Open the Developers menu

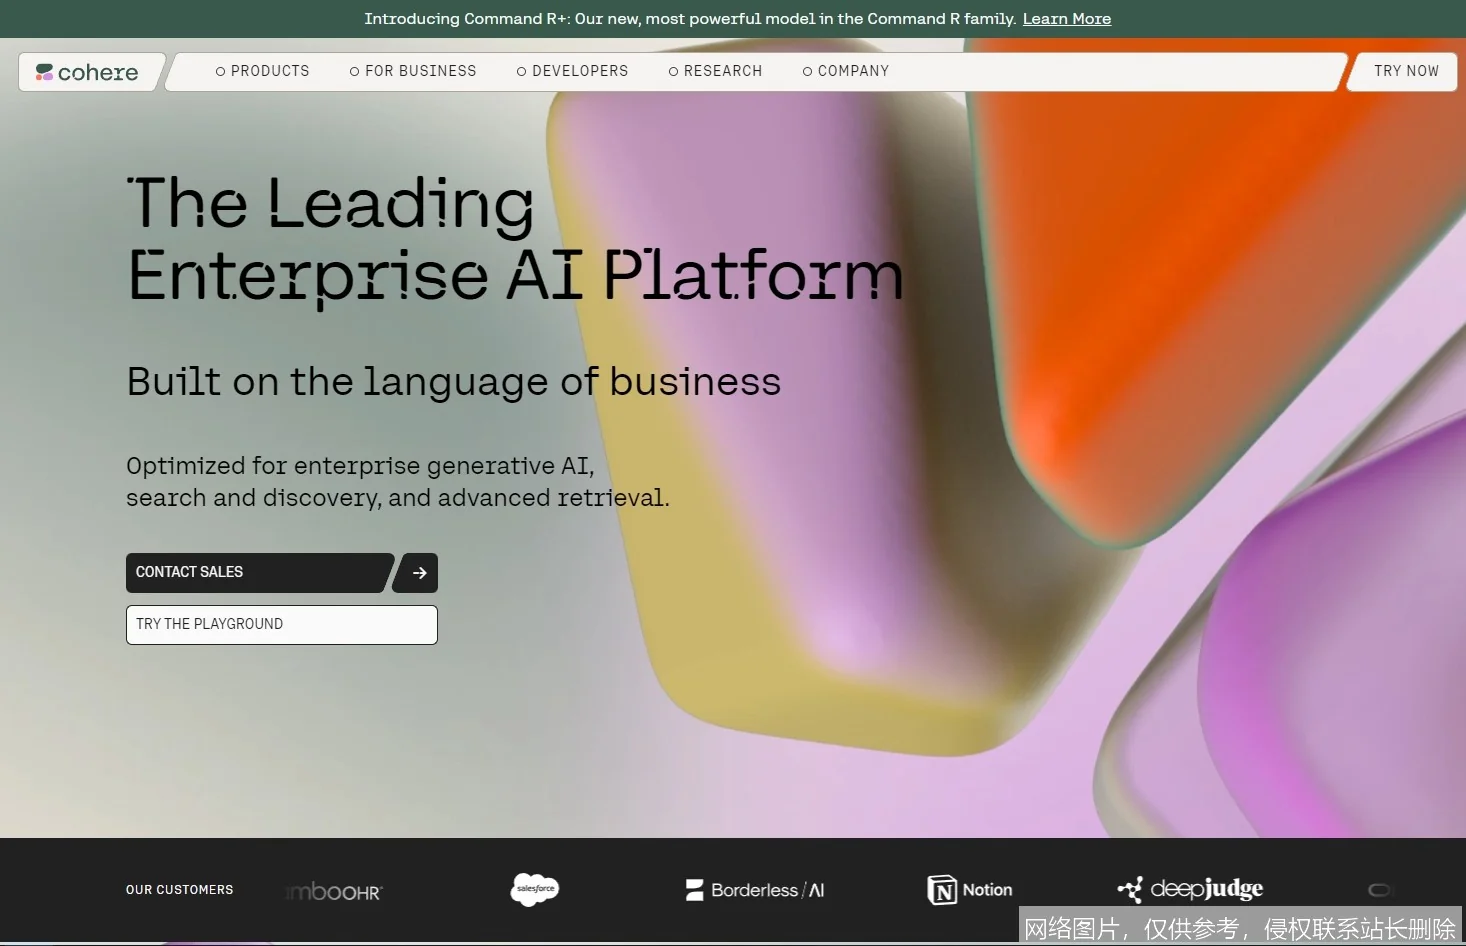click(x=572, y=71)
